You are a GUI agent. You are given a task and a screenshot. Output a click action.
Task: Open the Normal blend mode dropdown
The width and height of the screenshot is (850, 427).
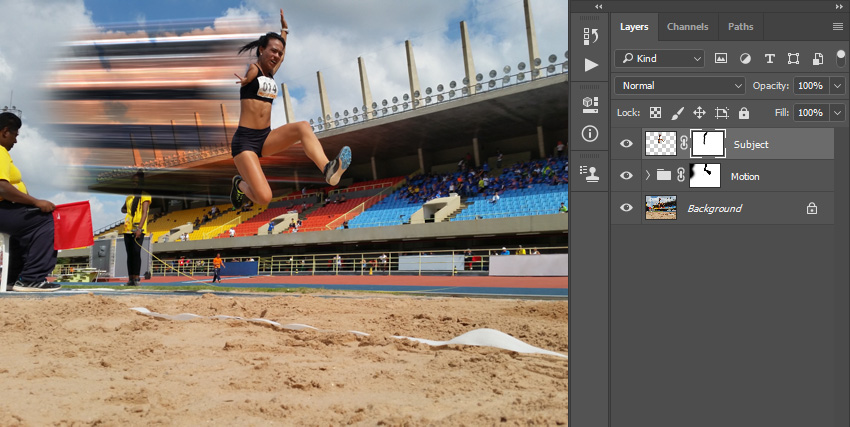(x=680, y=86)
